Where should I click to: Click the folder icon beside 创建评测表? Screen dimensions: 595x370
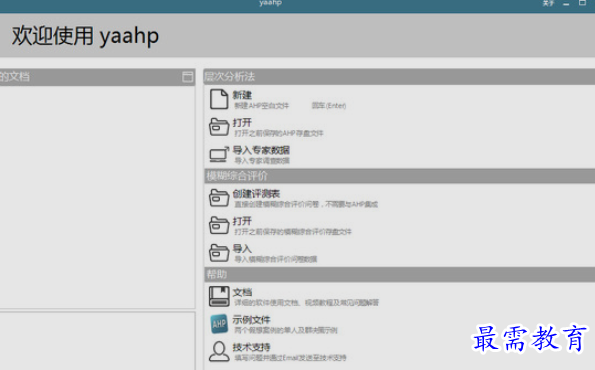219,198
